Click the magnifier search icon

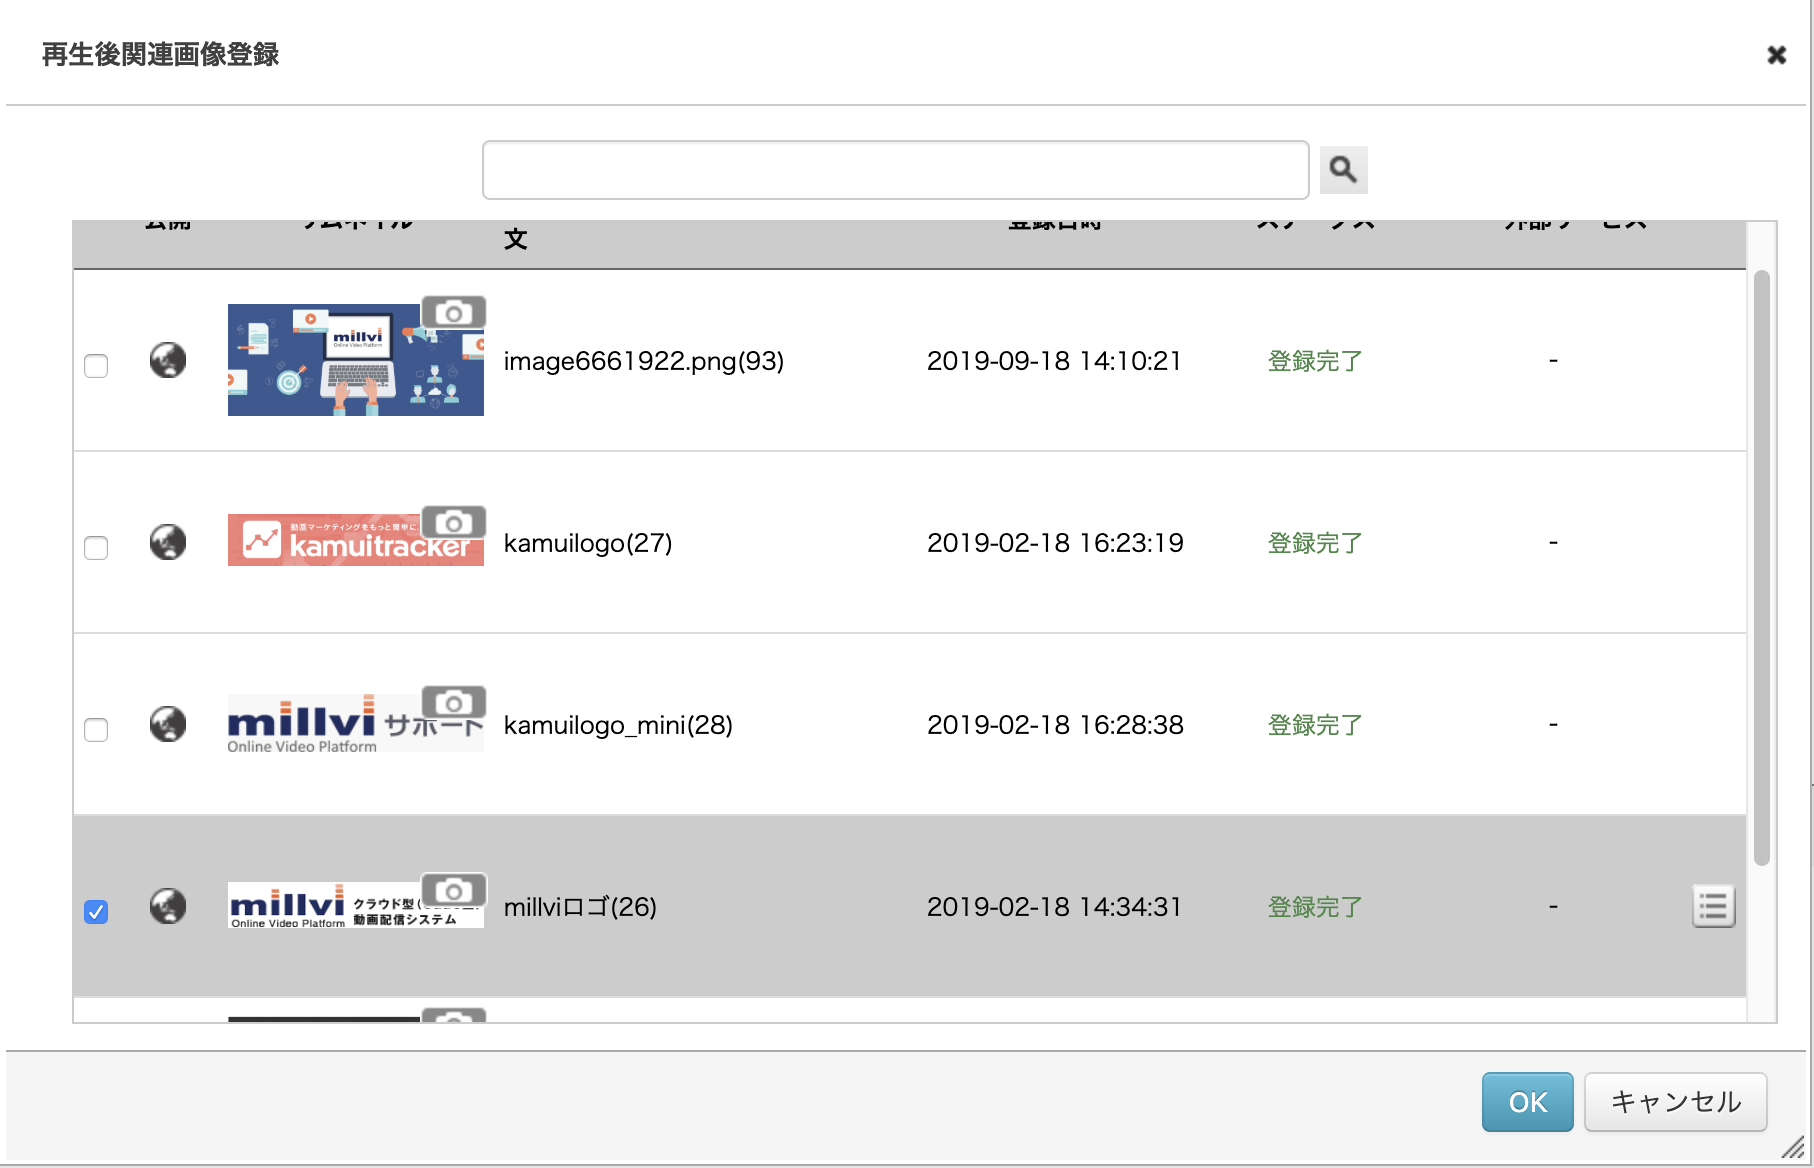(1343, 170)
